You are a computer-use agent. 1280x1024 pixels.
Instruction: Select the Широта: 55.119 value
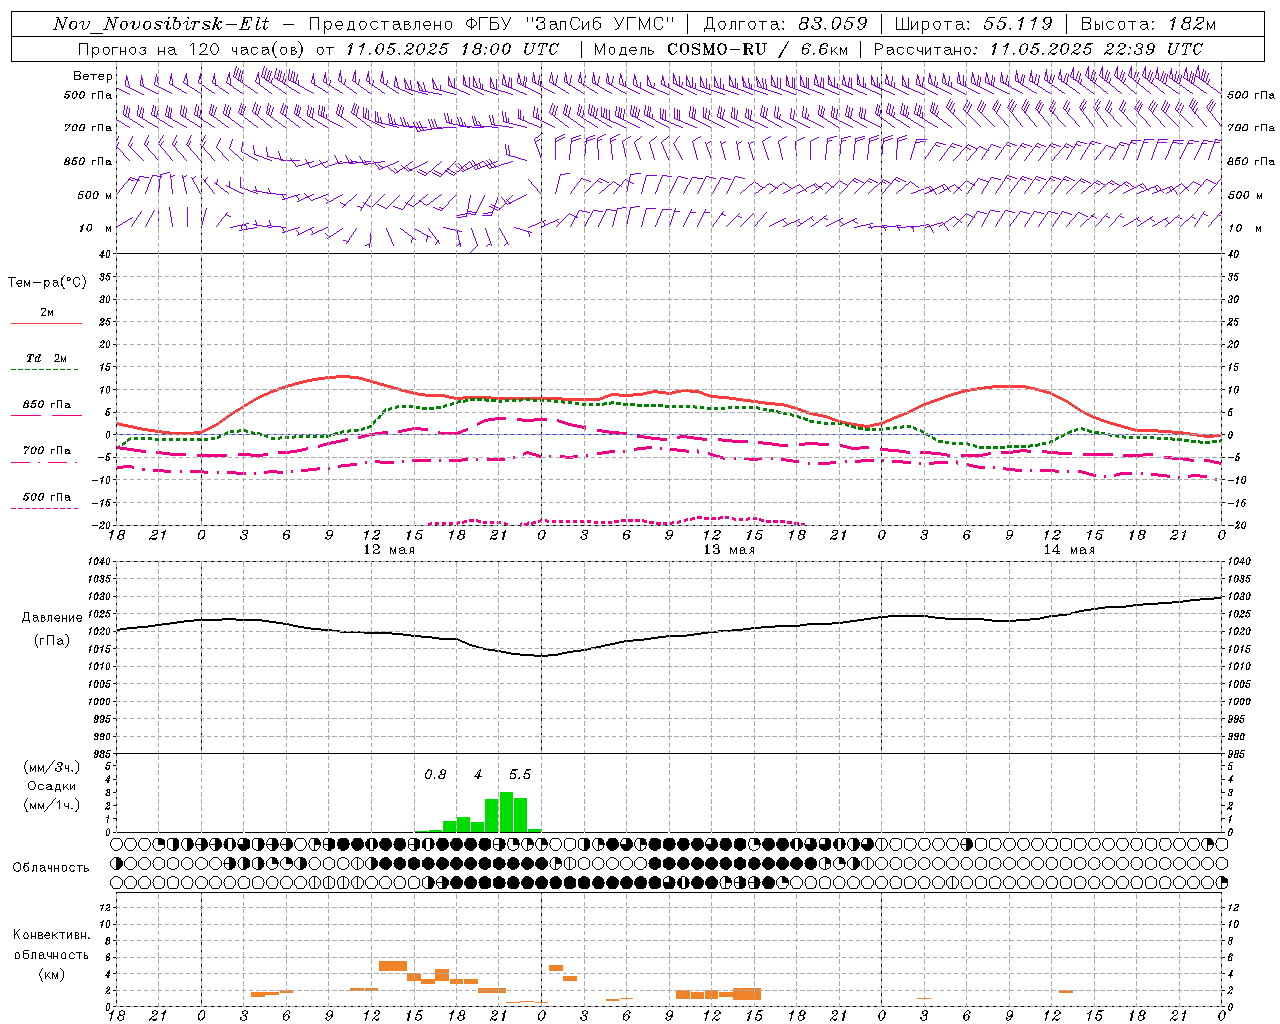[x=974, y=24]
